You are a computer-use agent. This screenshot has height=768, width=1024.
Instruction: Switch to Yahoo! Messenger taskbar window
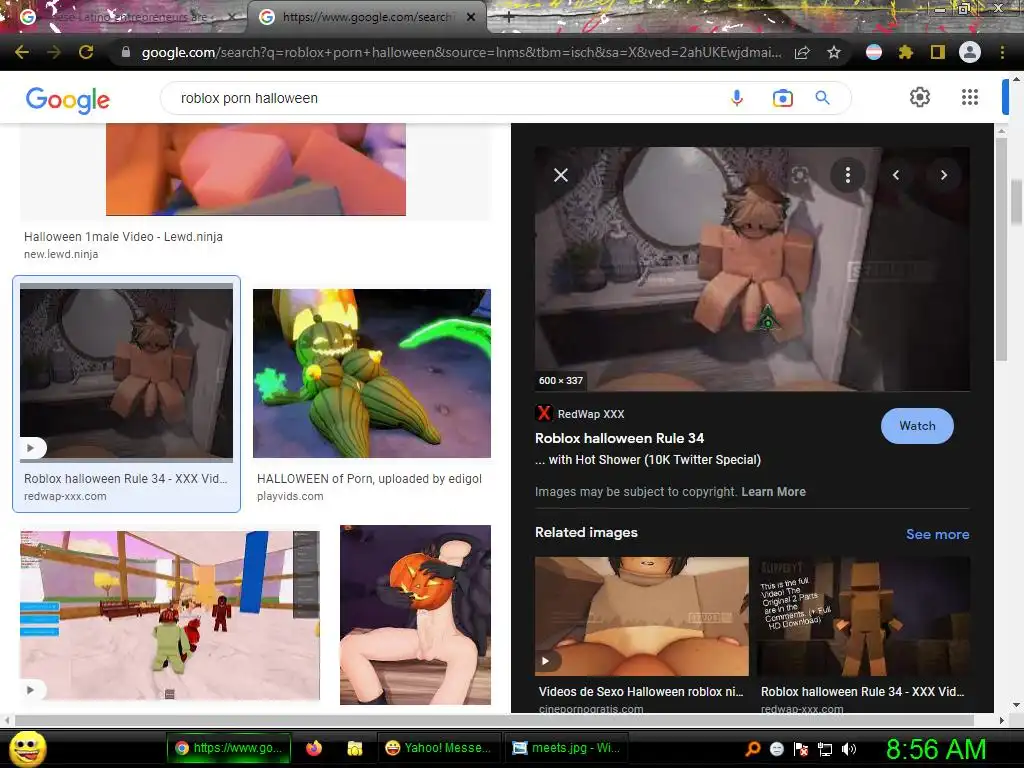tap(438, 748)
